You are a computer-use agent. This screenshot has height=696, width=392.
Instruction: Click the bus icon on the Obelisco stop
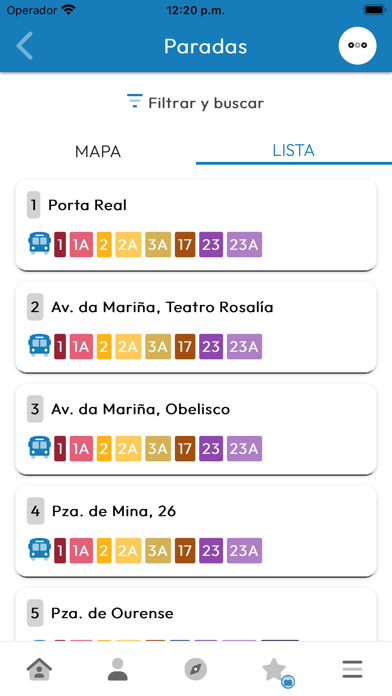(x=40, y=448)
